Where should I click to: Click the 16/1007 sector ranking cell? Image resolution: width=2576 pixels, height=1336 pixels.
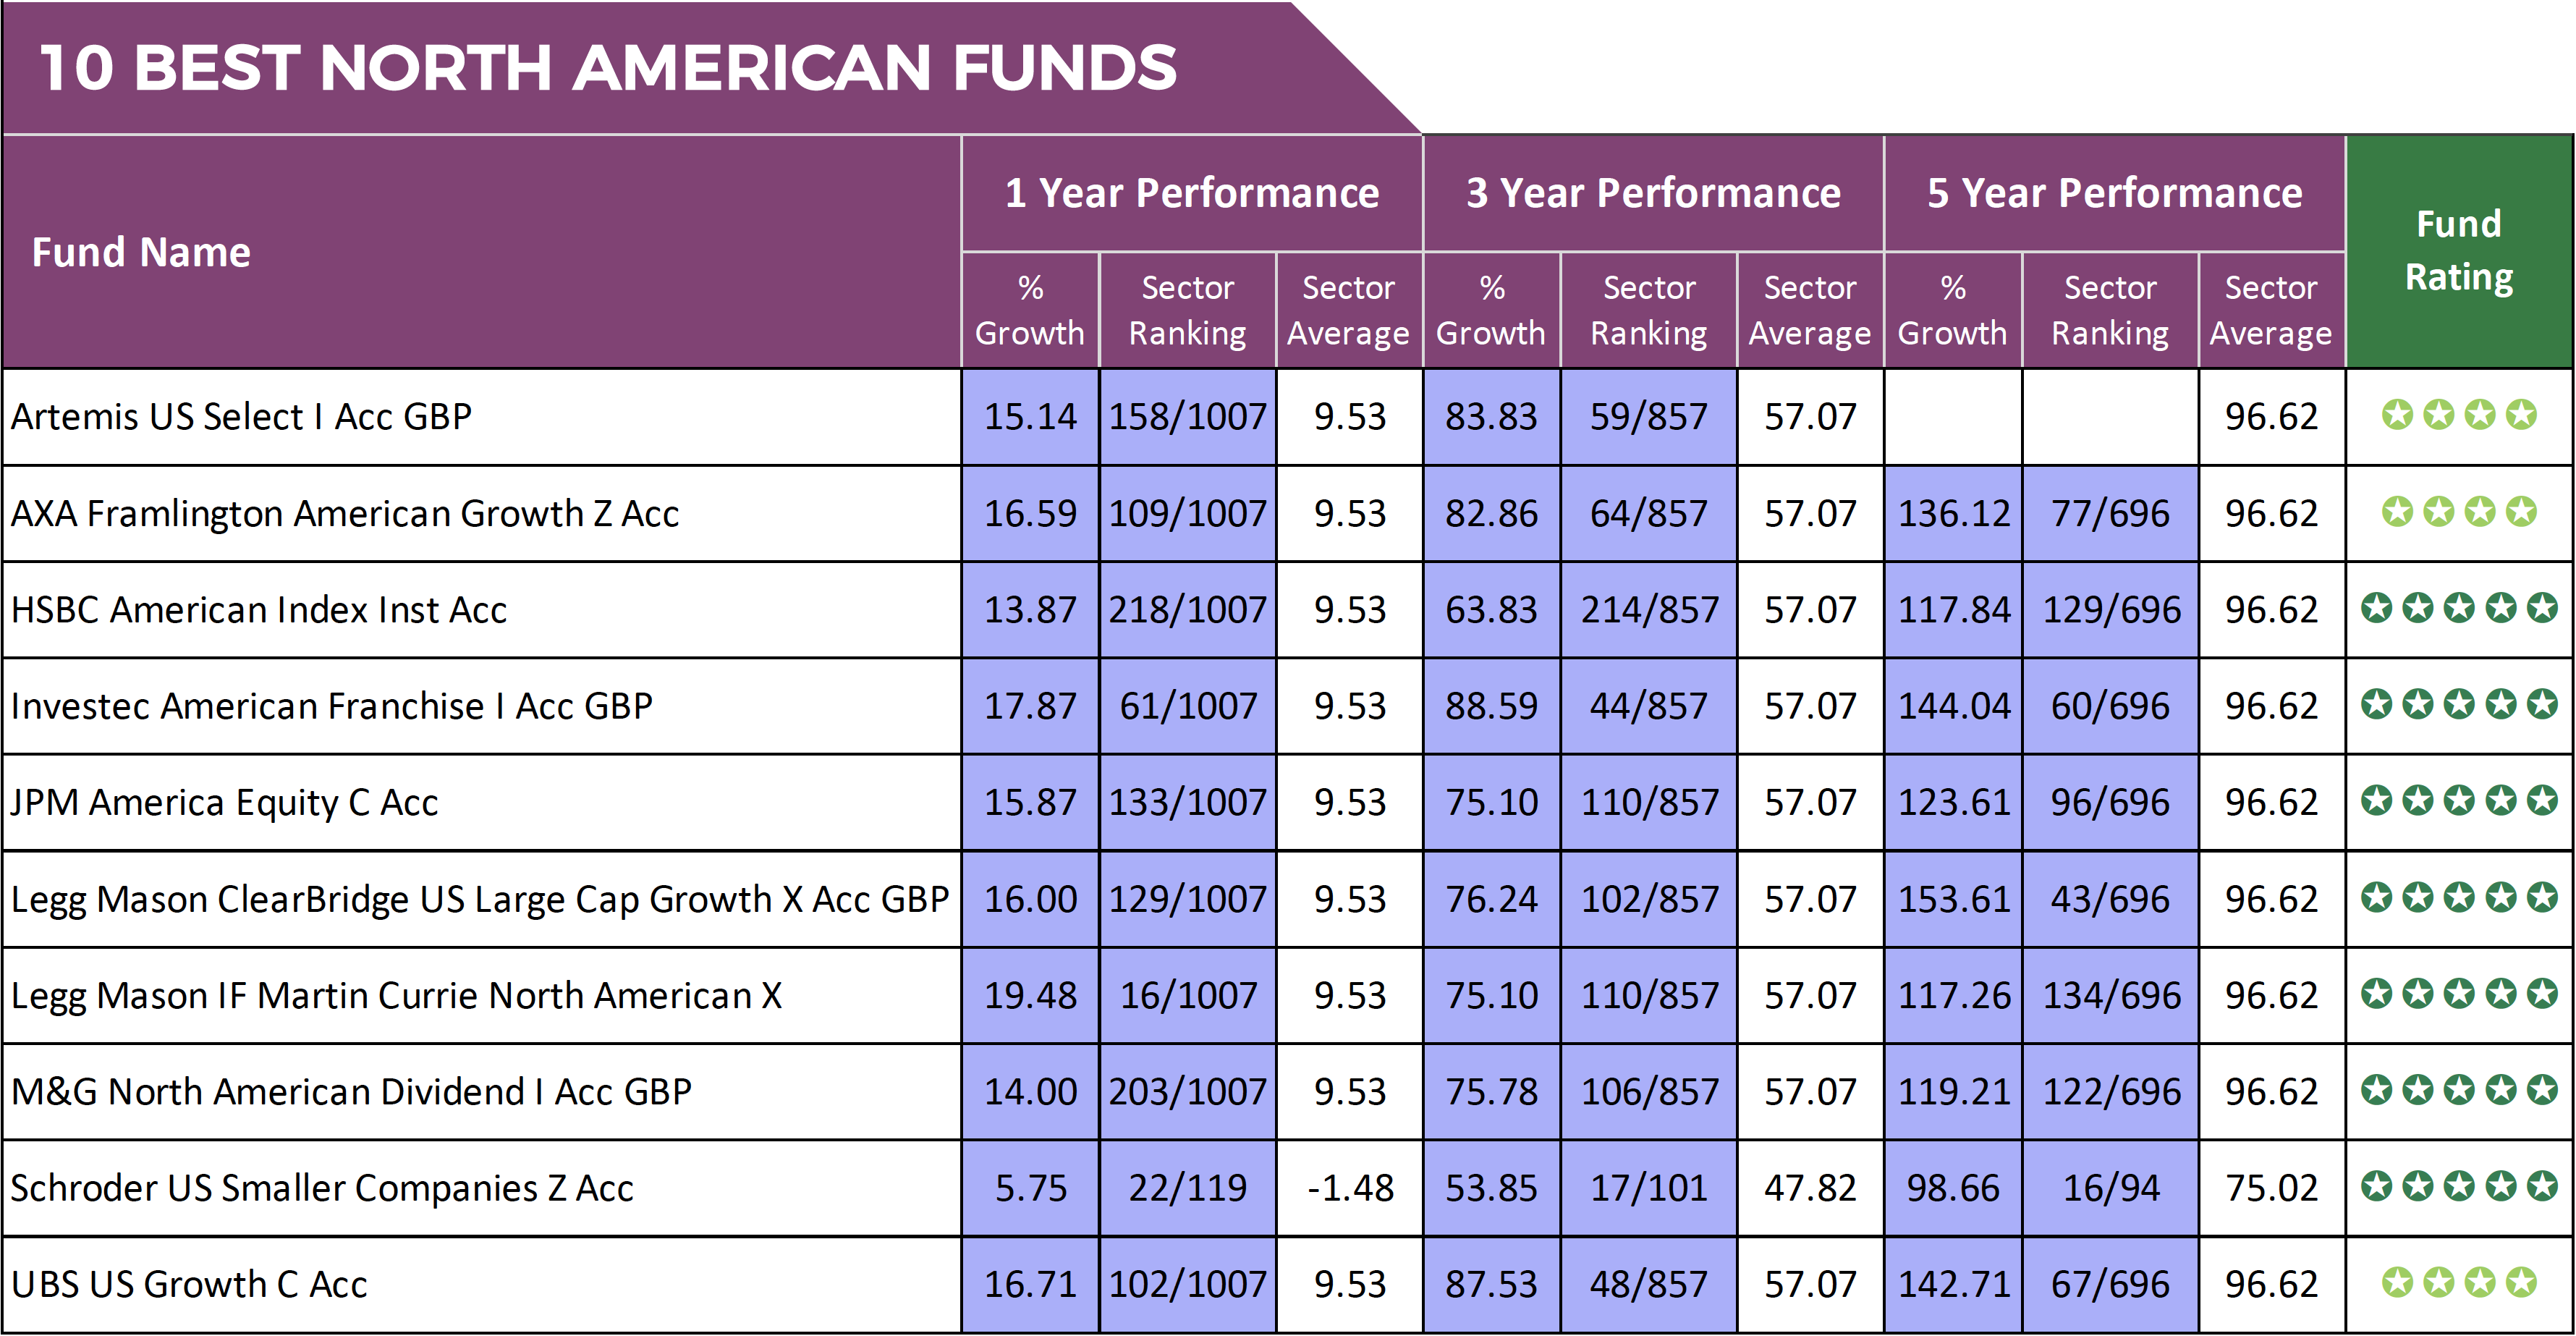(x=1187, y=995)
